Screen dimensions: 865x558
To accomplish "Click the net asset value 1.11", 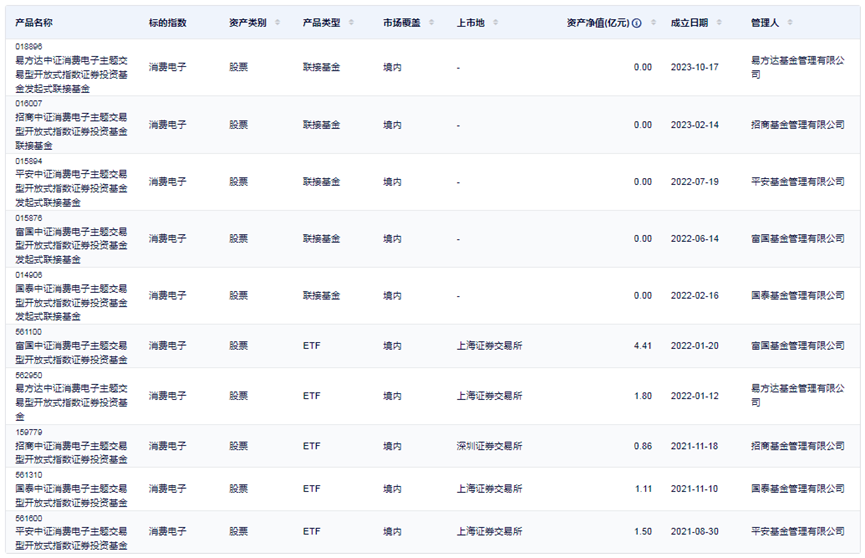I will [643, 488].
